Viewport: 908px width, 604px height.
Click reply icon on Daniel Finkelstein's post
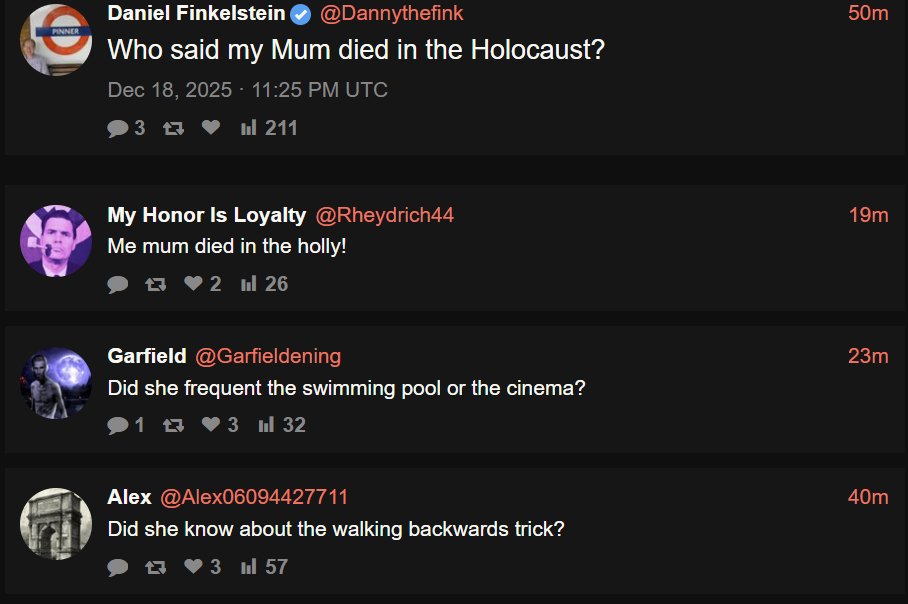118,128
